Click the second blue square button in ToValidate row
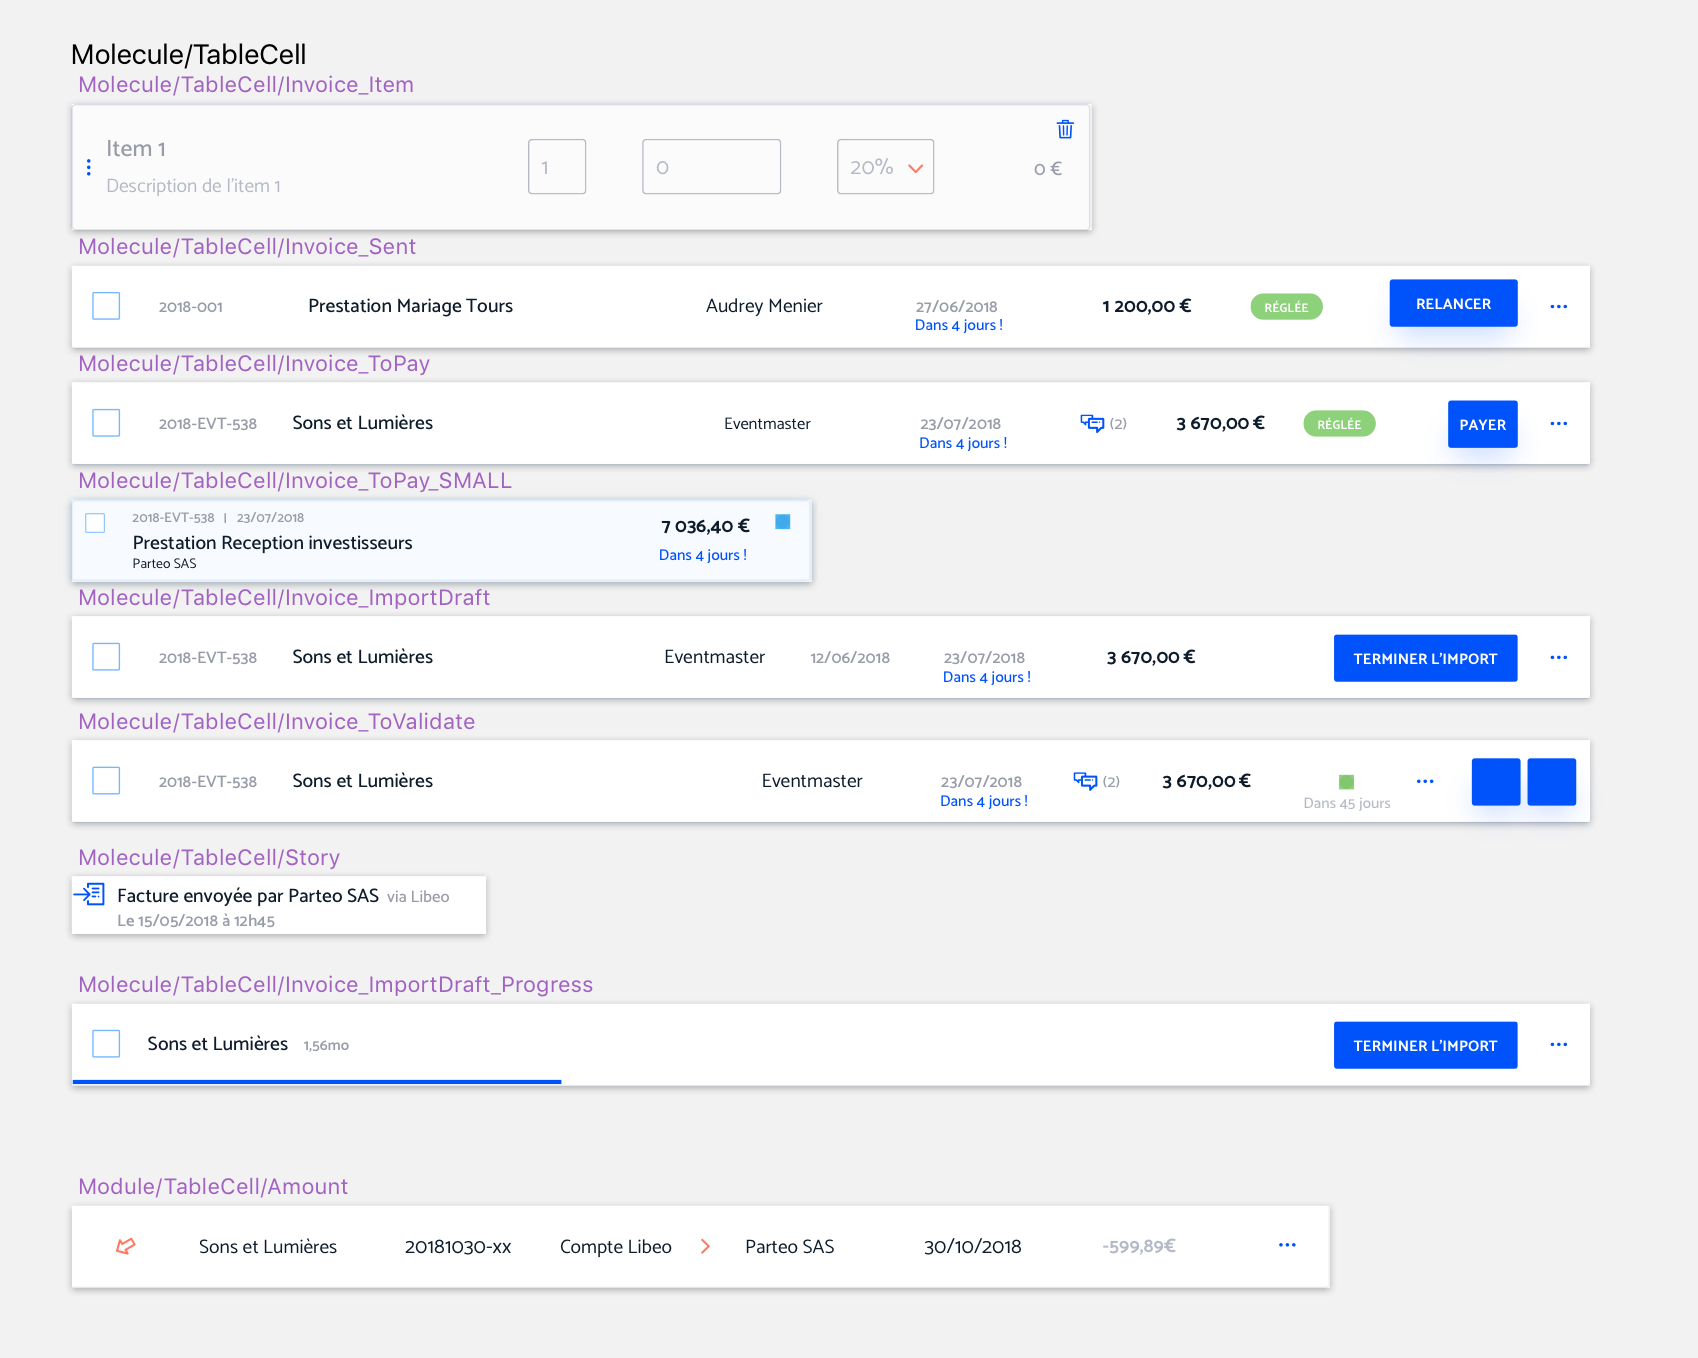 click(x=1552, y=782)
